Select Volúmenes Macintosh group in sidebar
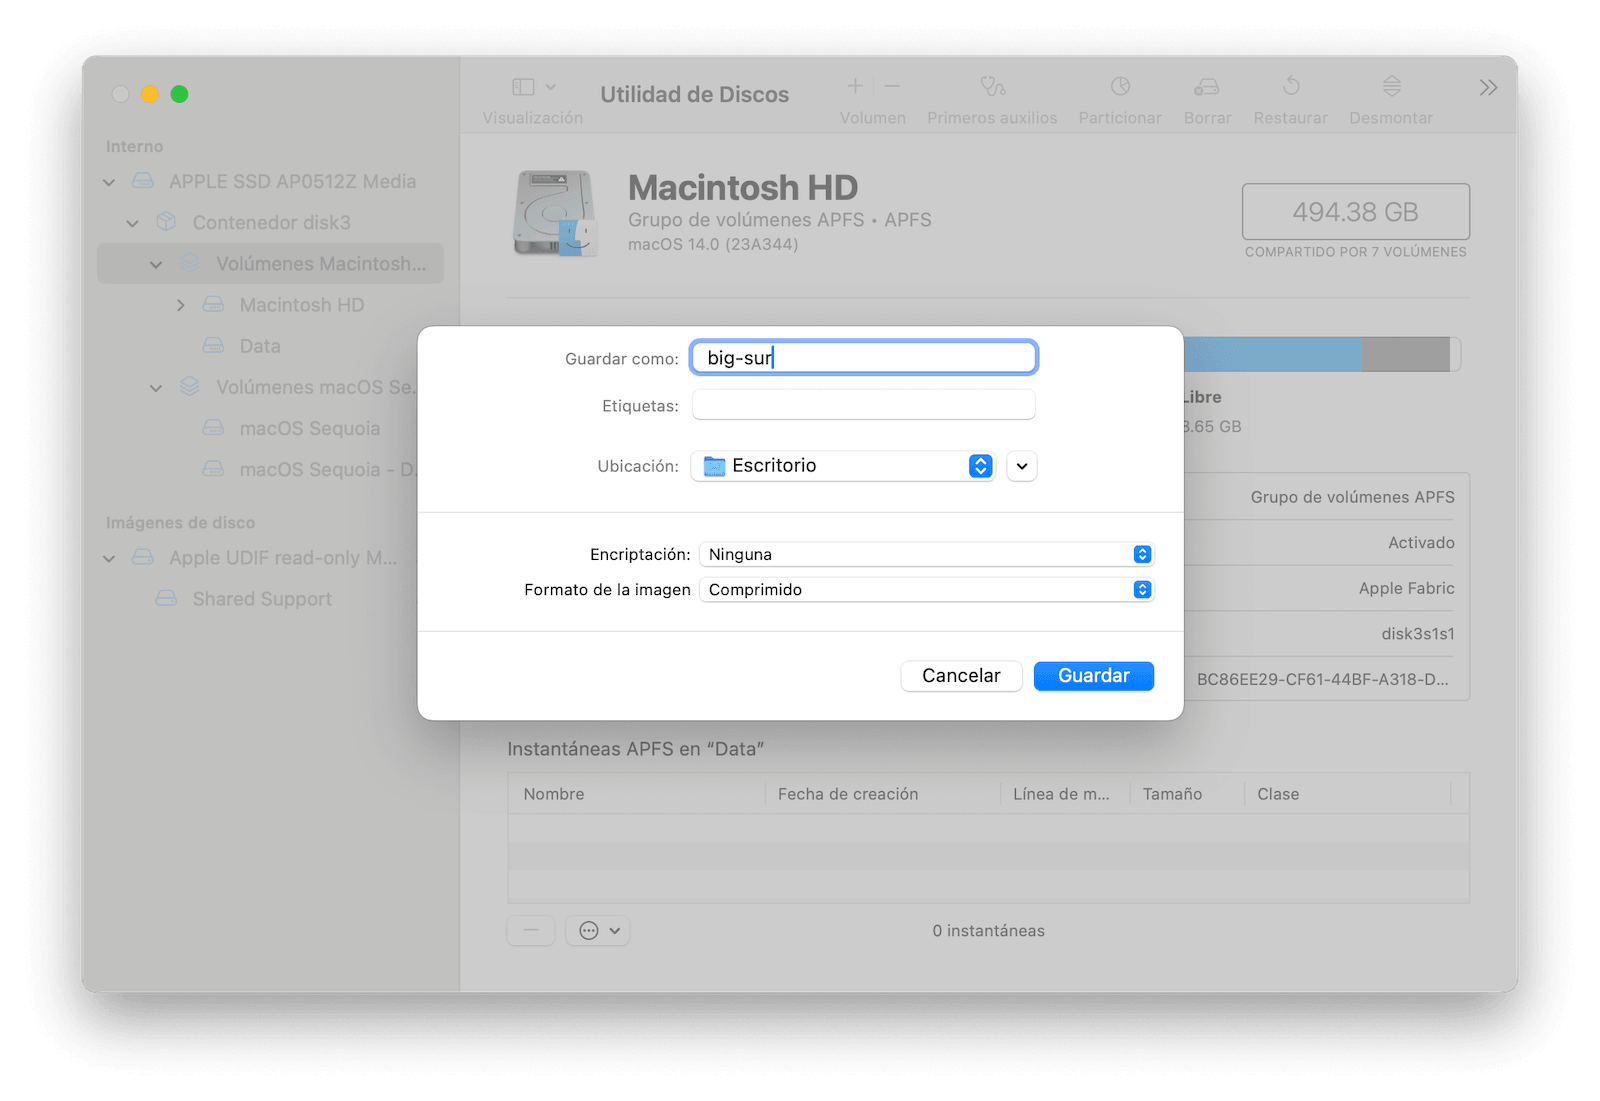 coord(270,263)
